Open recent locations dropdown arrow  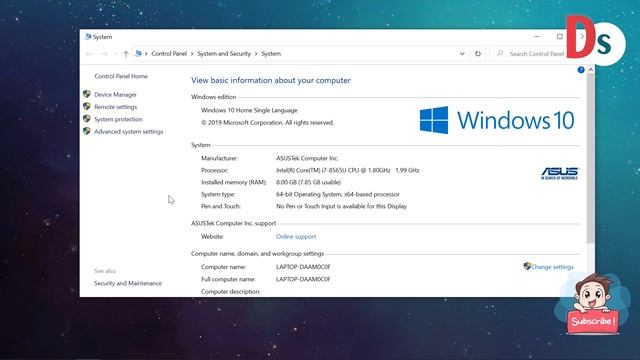pyautogui.click(x=116, y=54)
